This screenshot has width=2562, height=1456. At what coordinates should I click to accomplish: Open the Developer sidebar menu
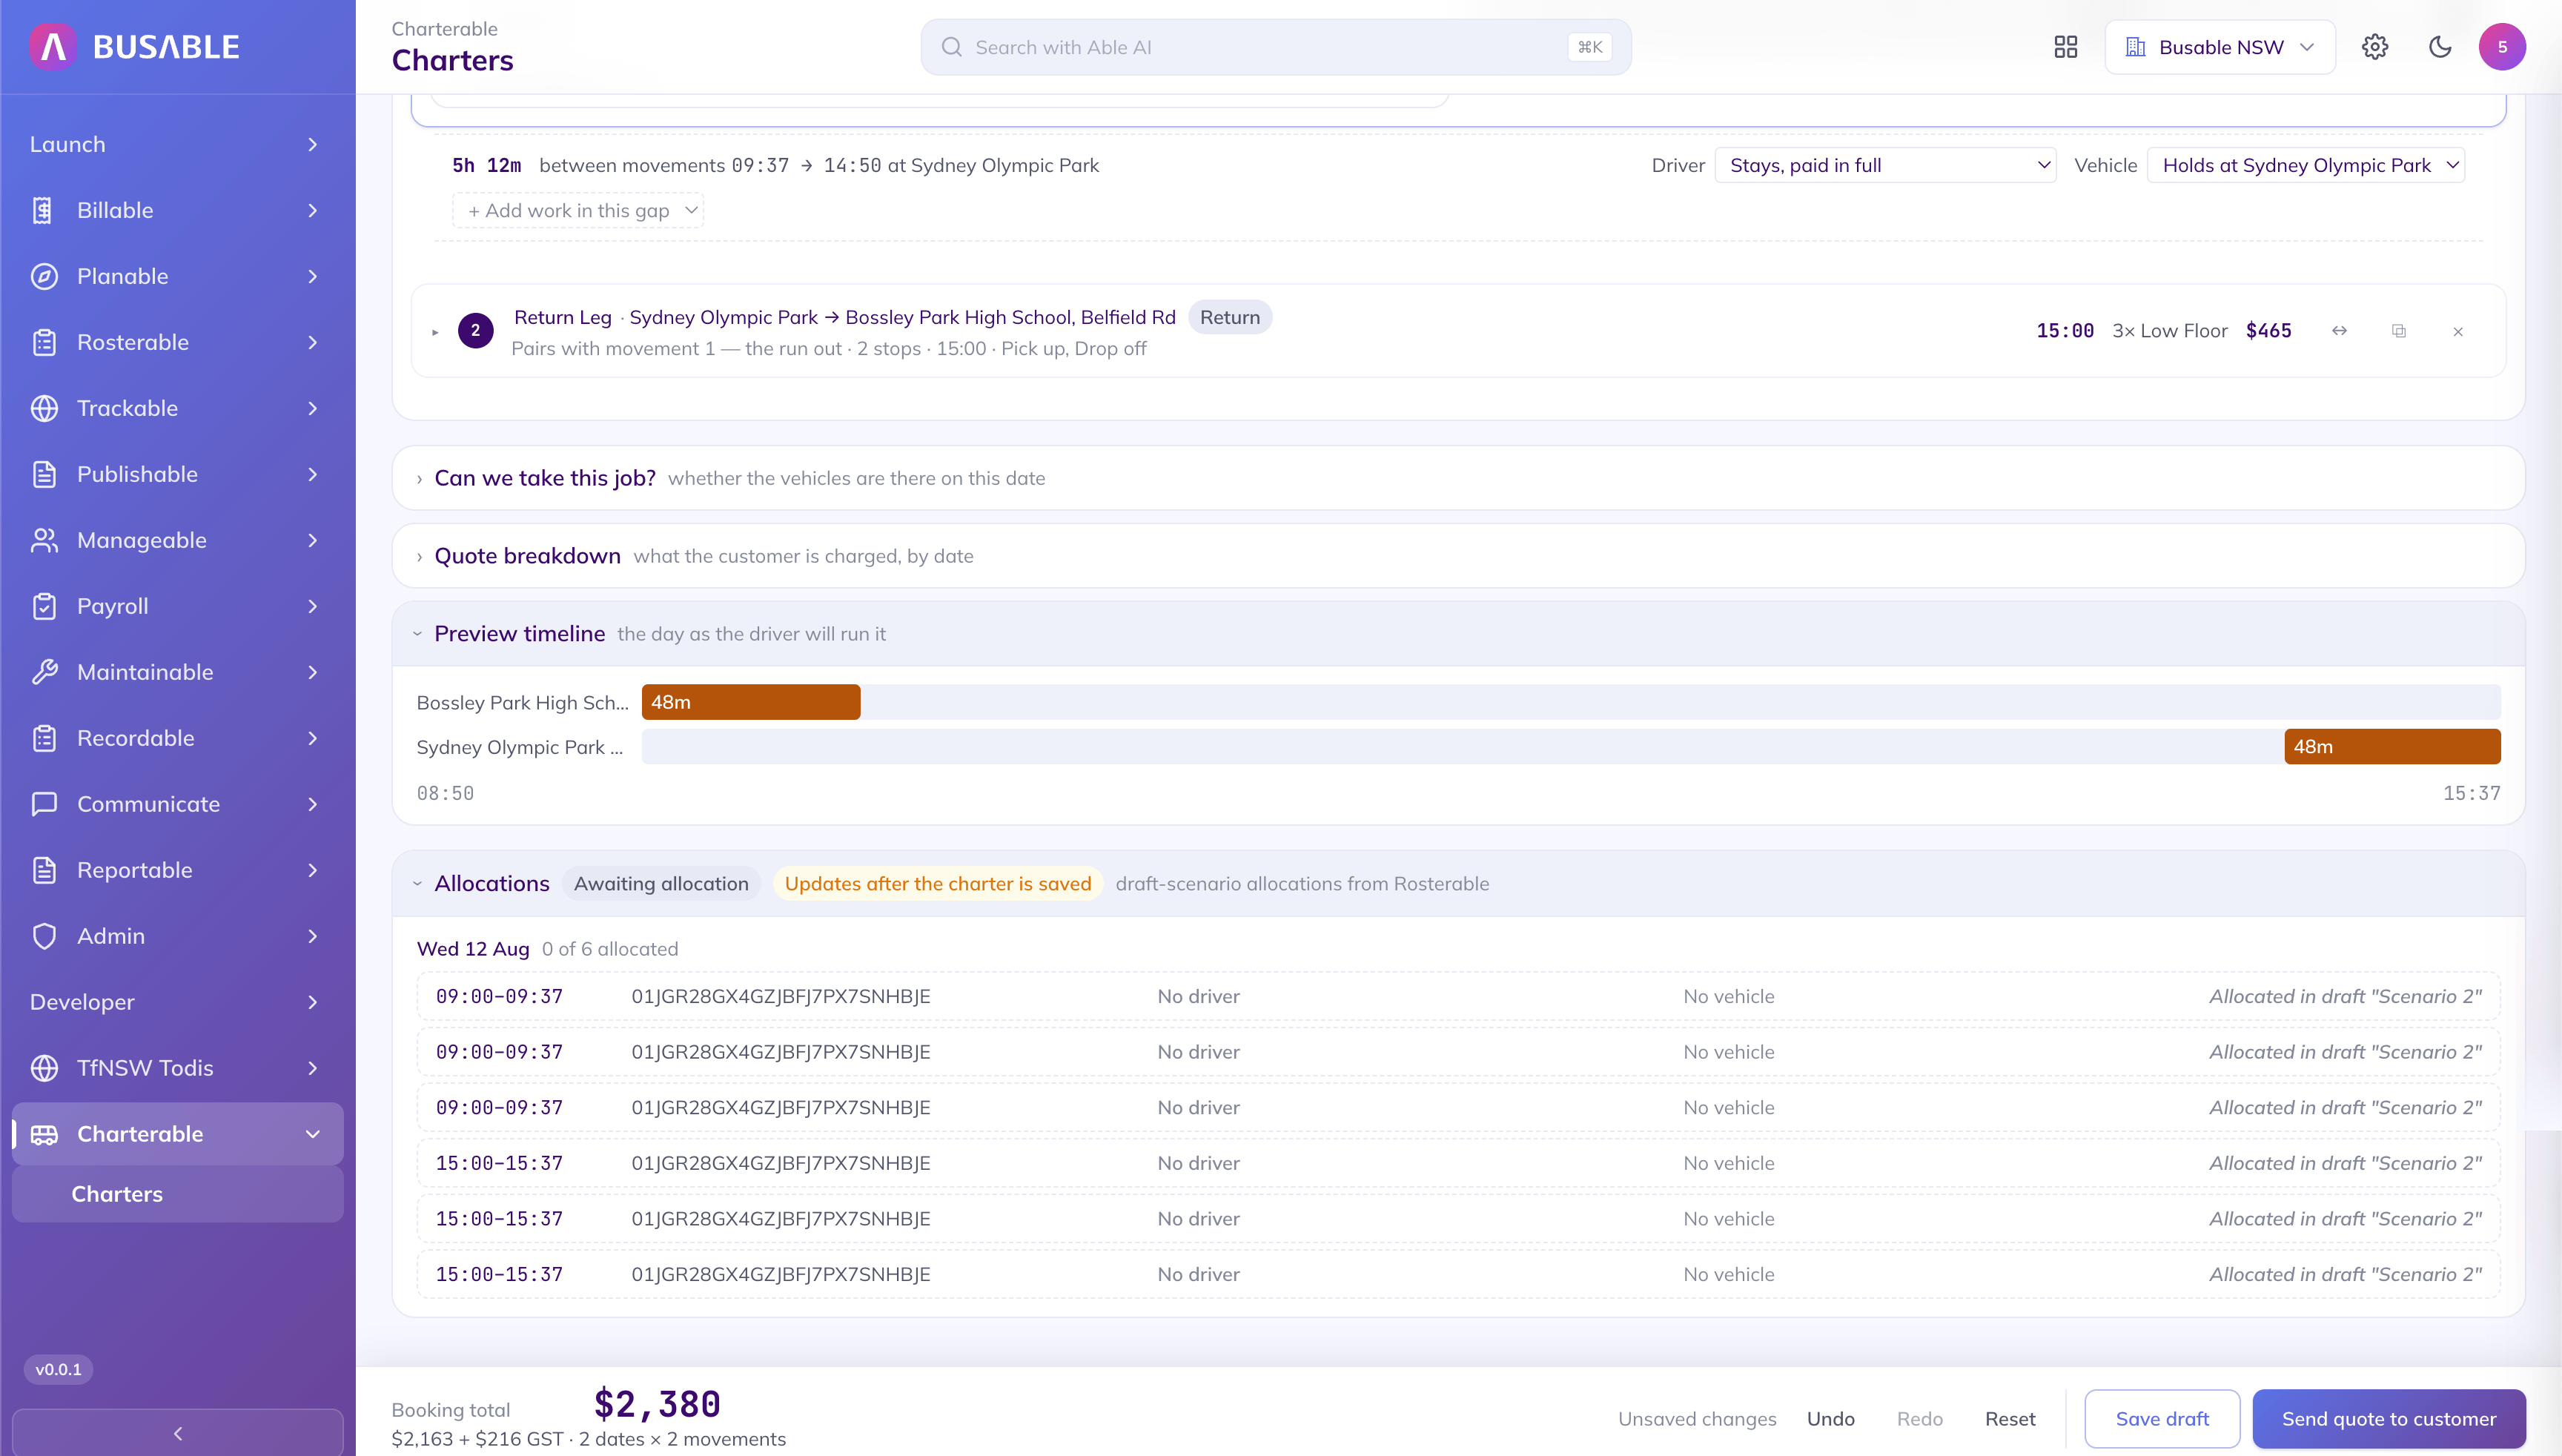tap(177, 1002)
